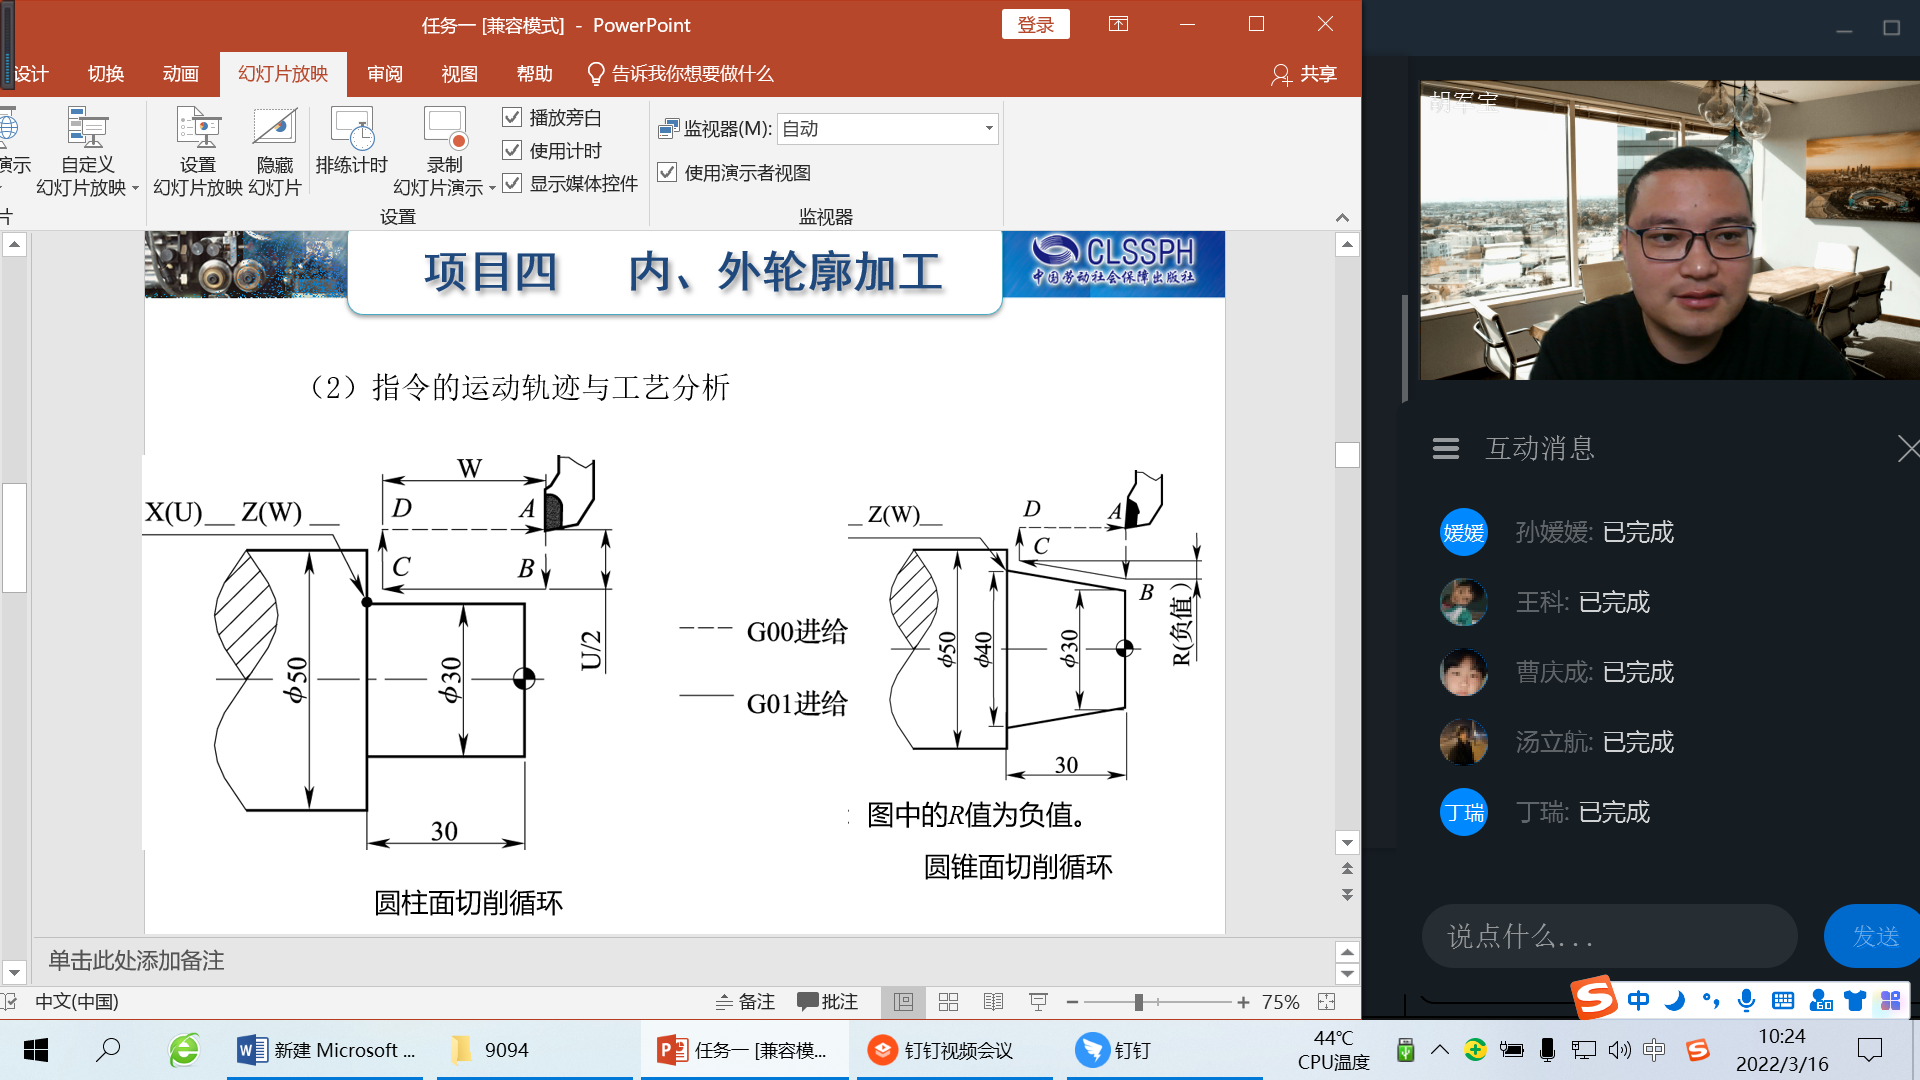Click the Hide Slide (隐藏幻灯片) icon
Image resolution: width=1920 pixels, height=1080 pixels.
274,130
